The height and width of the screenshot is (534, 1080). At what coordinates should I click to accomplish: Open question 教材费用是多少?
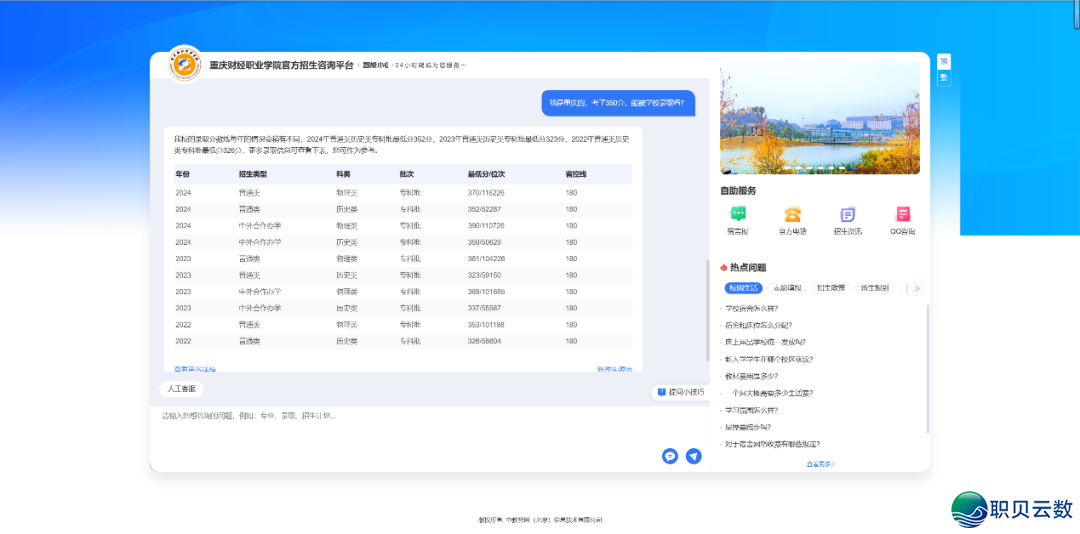[752, 376]
